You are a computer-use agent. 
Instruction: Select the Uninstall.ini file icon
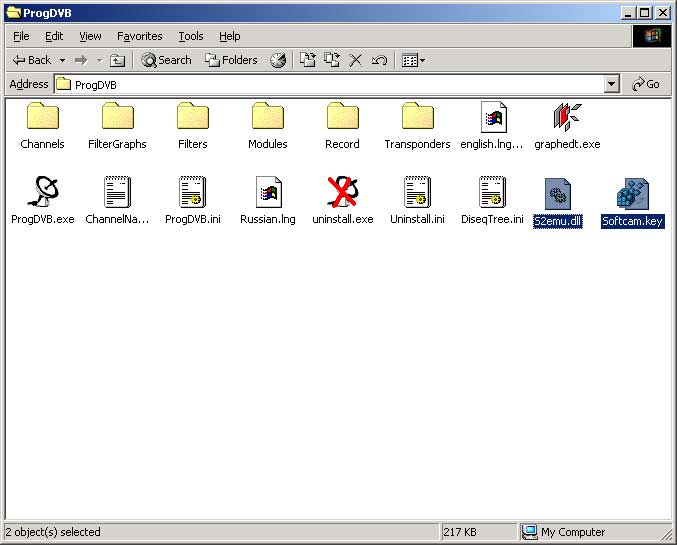[418, 192]
